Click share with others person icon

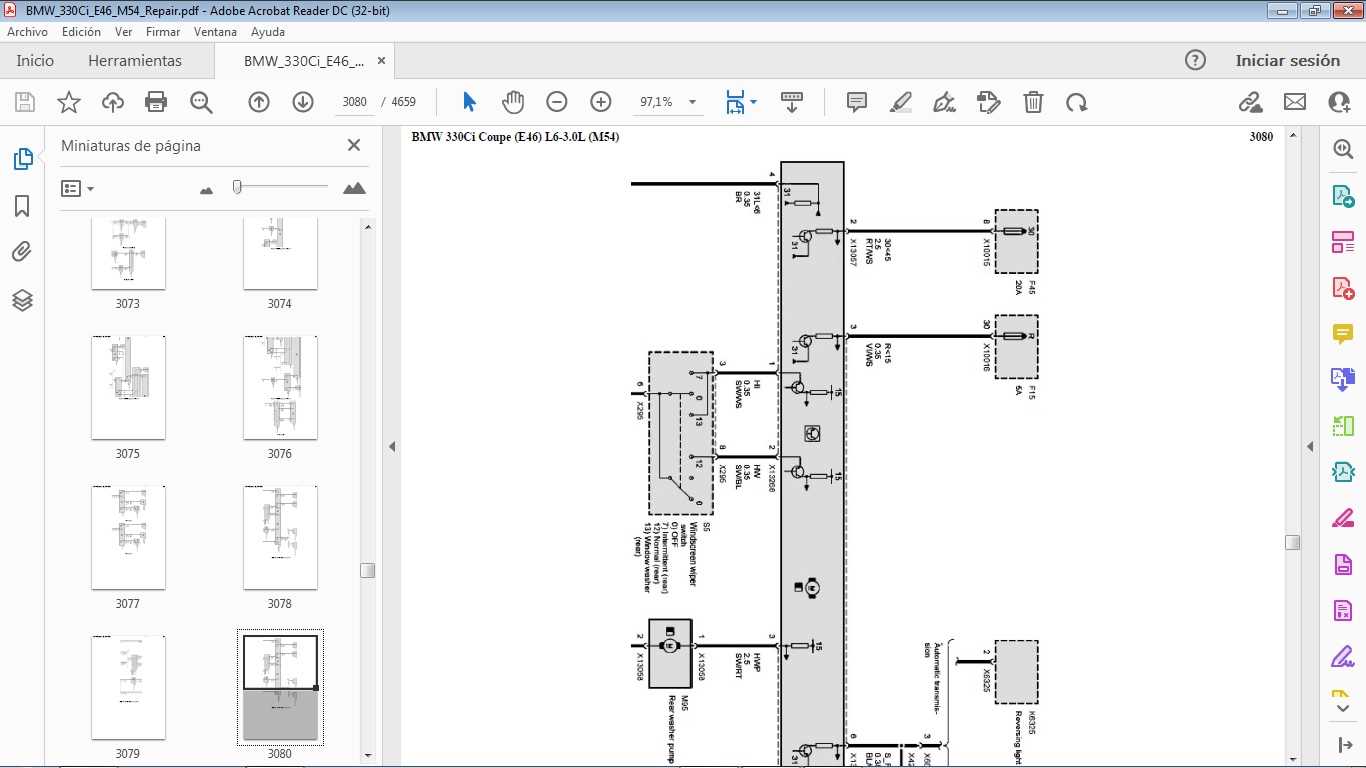click(1339, 102)
